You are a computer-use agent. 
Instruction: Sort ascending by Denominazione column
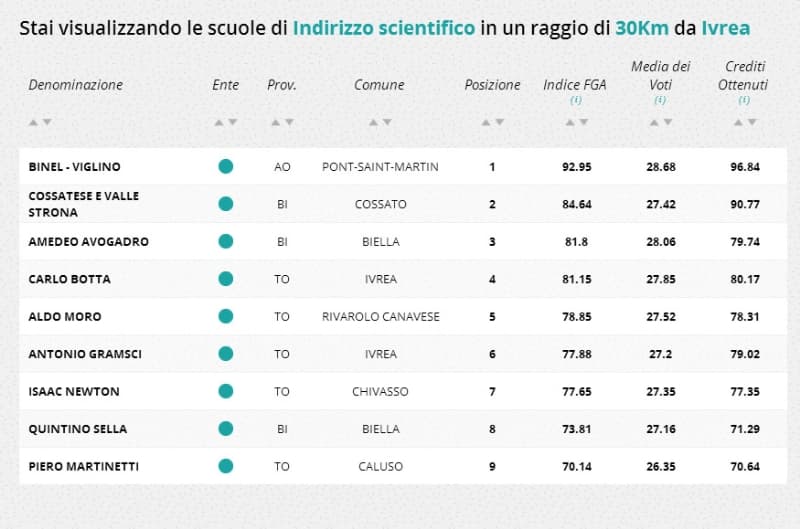tap(33, 122)
